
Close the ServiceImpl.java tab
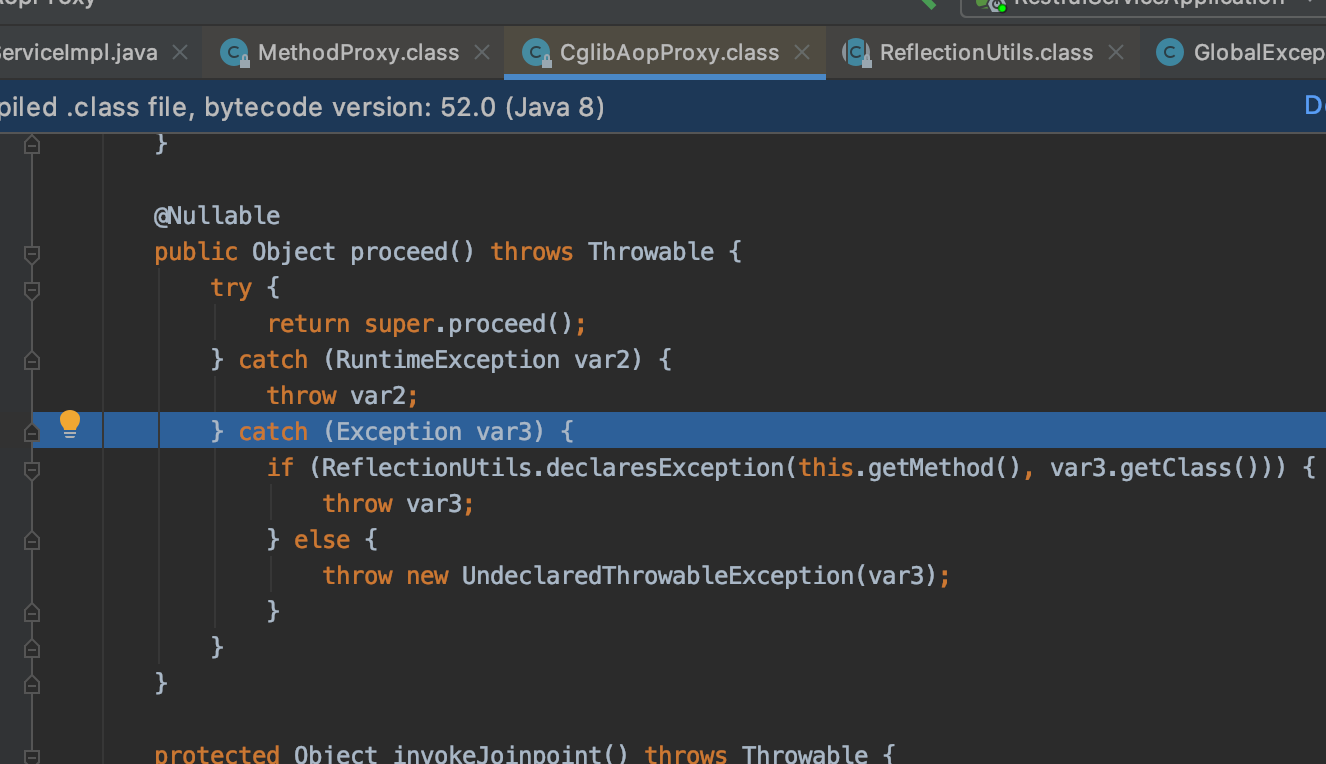coord(180,53)
